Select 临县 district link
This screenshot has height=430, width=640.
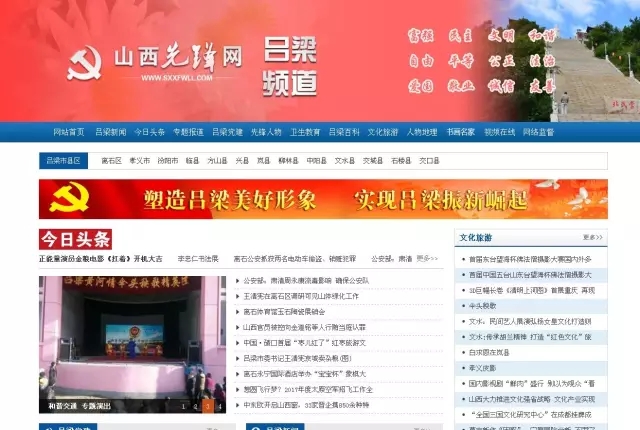[x=192, y=161]
